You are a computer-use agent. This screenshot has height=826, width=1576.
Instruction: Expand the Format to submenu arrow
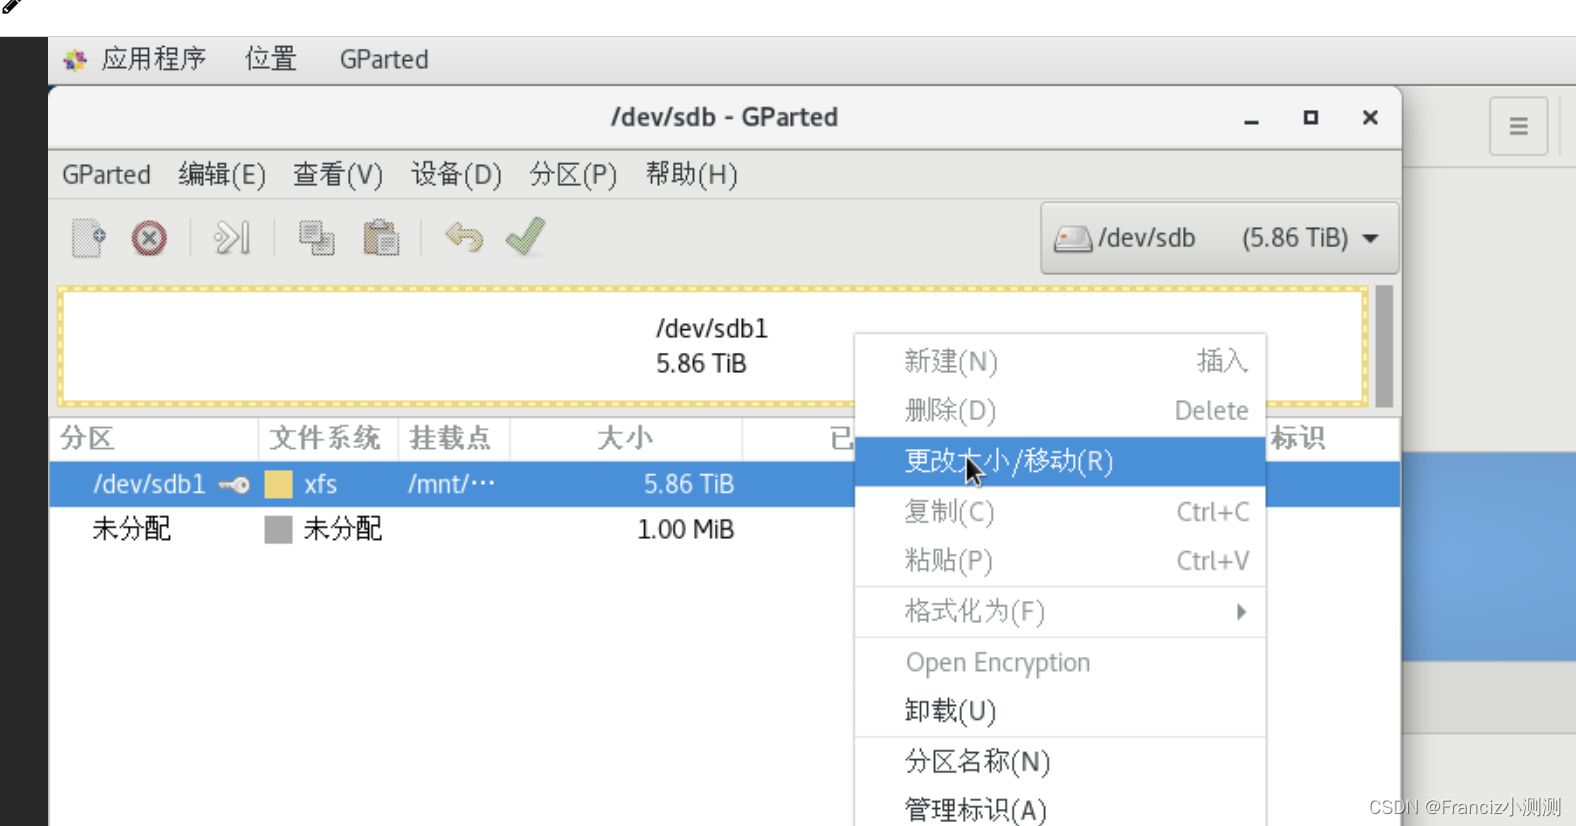(x=1241, y=612)
